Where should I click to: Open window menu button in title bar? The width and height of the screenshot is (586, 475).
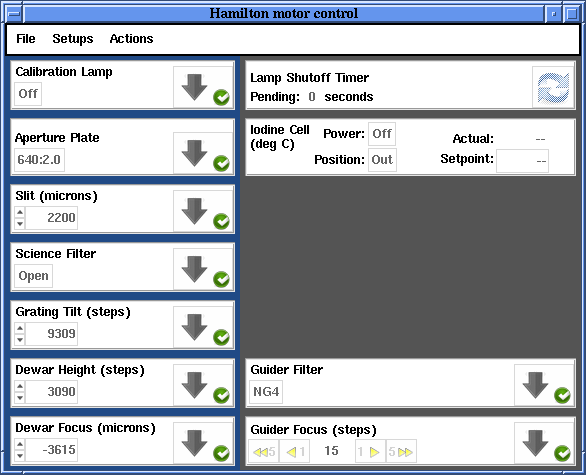pos(15,14)
